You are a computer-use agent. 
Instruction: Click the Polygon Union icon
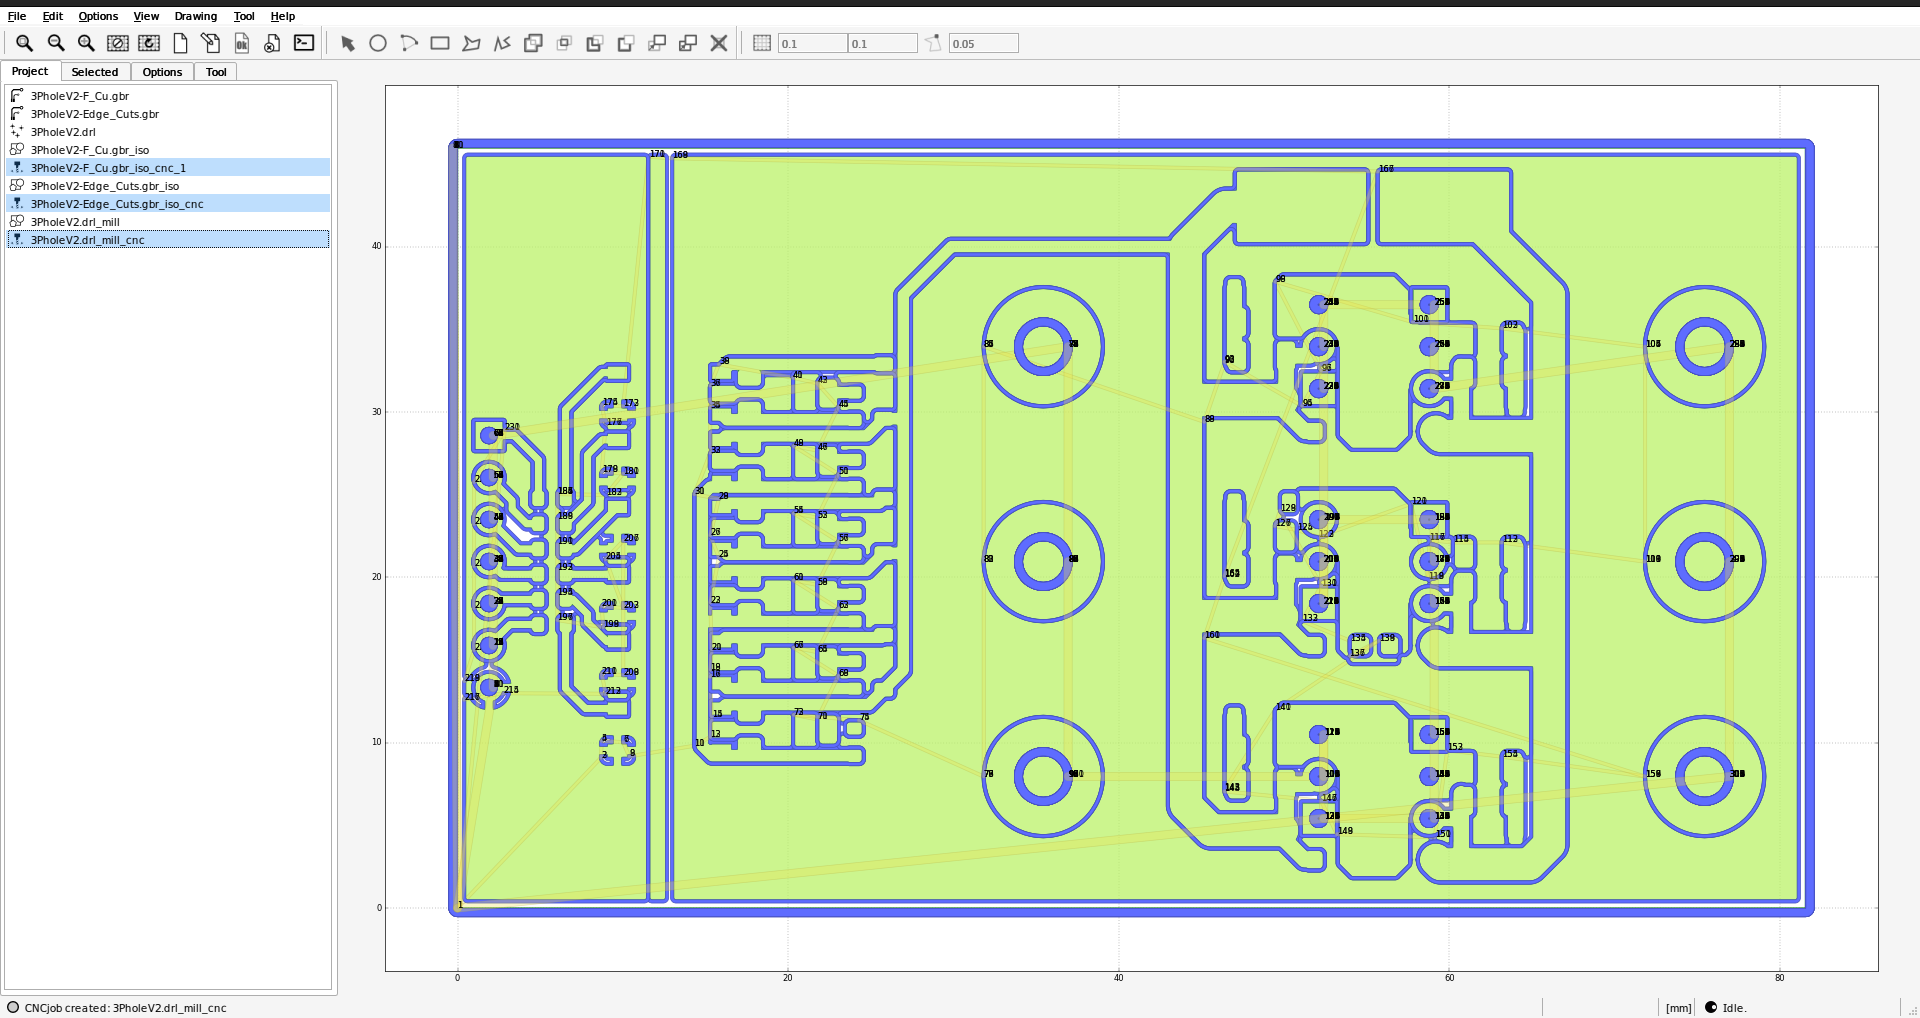pyautogui.click(x=533, y=43)
